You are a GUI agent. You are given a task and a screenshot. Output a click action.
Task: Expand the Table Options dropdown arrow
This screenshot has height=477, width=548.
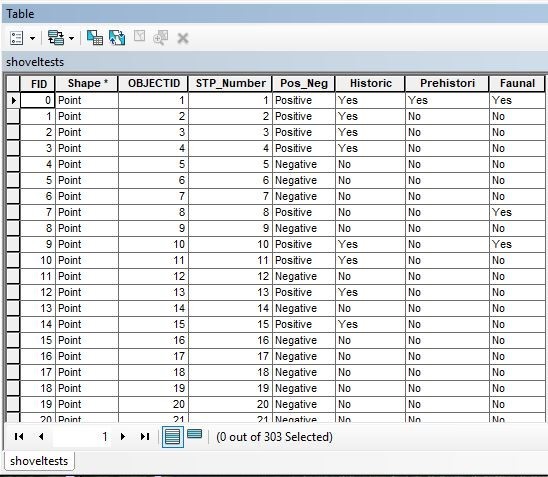[33, 38]
